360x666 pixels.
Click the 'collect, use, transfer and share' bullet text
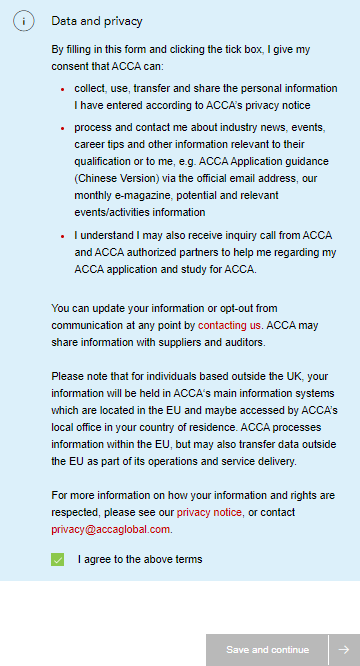point(206,97)
